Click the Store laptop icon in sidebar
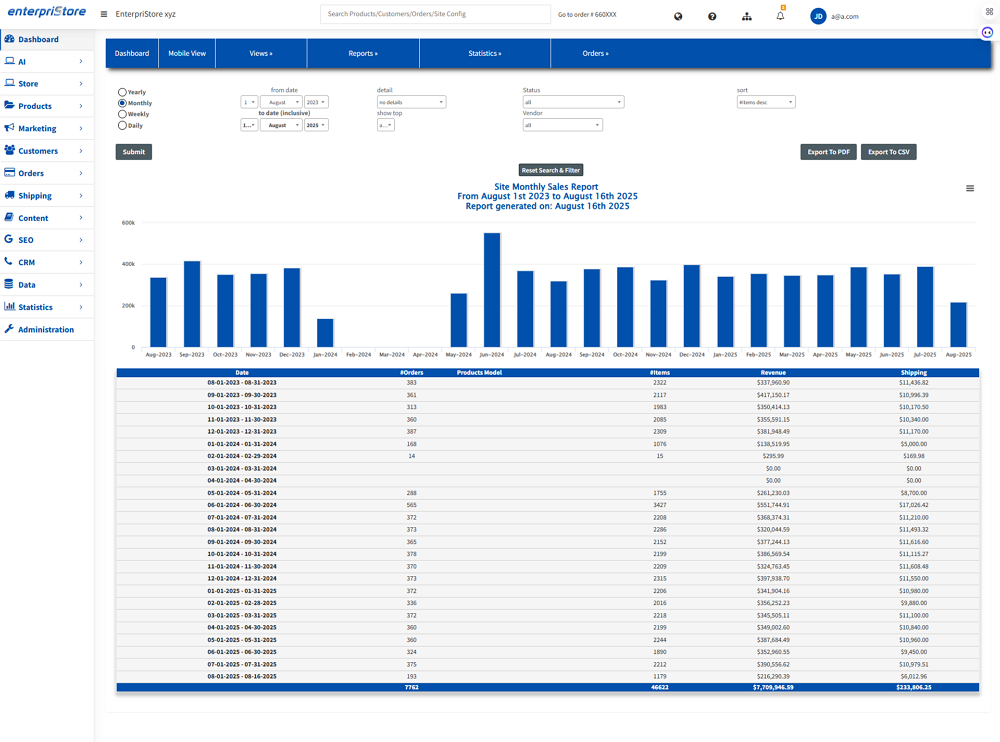1000x742 pixels. pos(10,83)
